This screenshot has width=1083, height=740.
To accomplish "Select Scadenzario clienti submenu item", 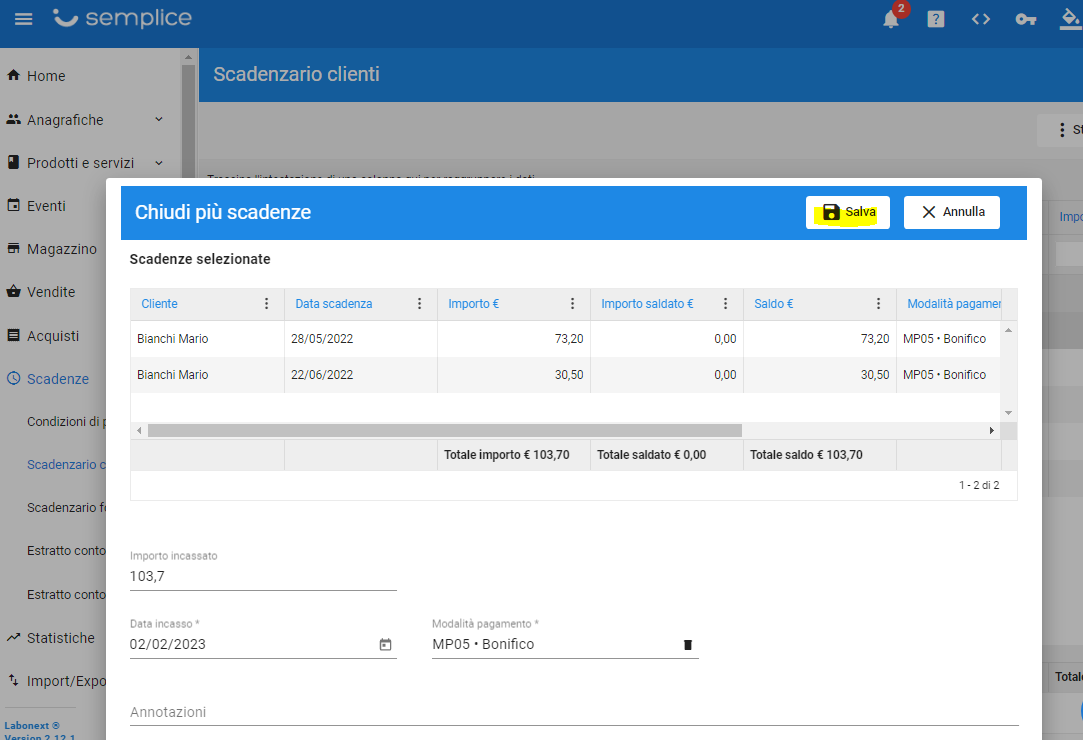I will click(66, 464).
